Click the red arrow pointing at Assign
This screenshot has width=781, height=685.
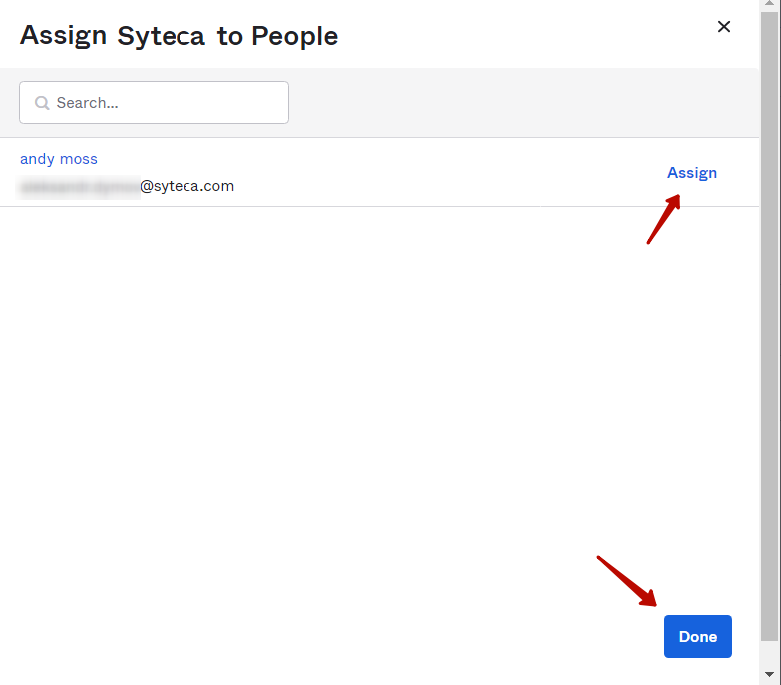(x=663, y=219)
